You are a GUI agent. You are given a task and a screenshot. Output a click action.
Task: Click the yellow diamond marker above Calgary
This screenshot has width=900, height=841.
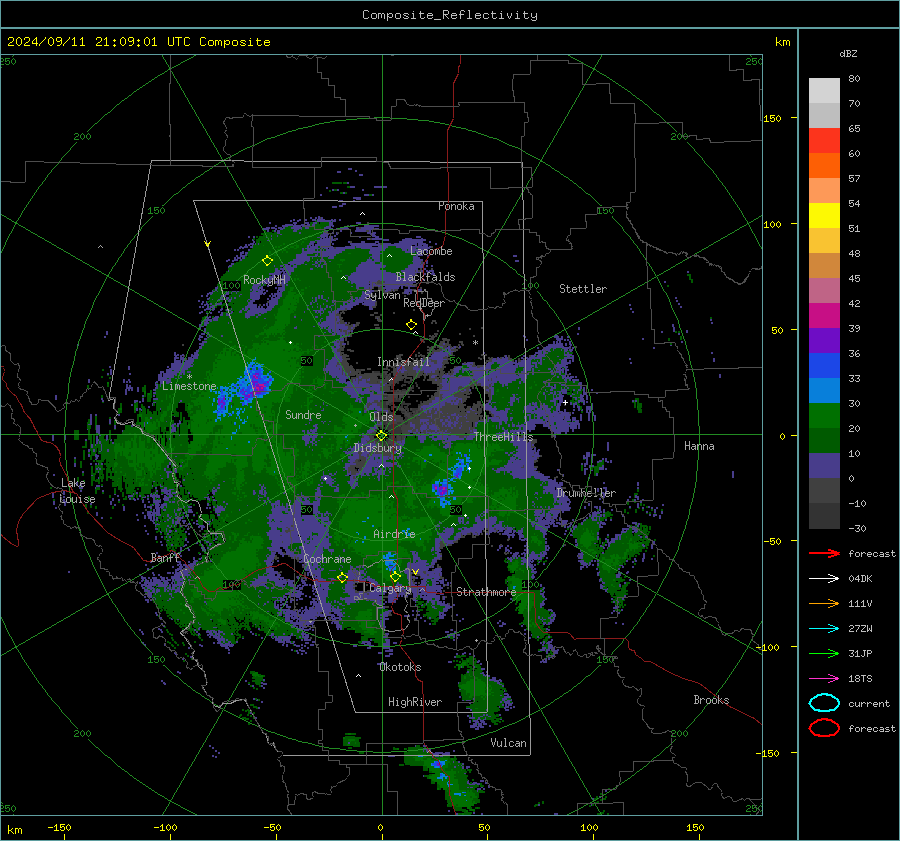tap(395, 576)
